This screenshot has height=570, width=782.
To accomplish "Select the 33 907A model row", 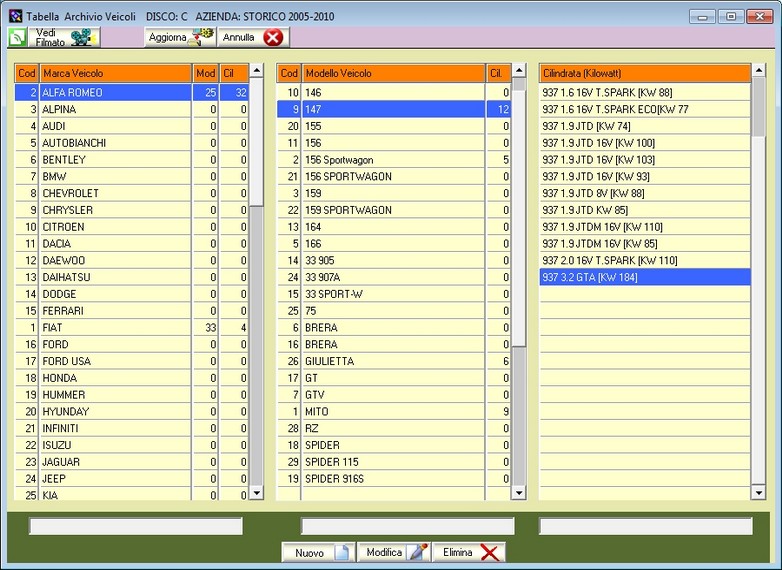I will (394, 277).
